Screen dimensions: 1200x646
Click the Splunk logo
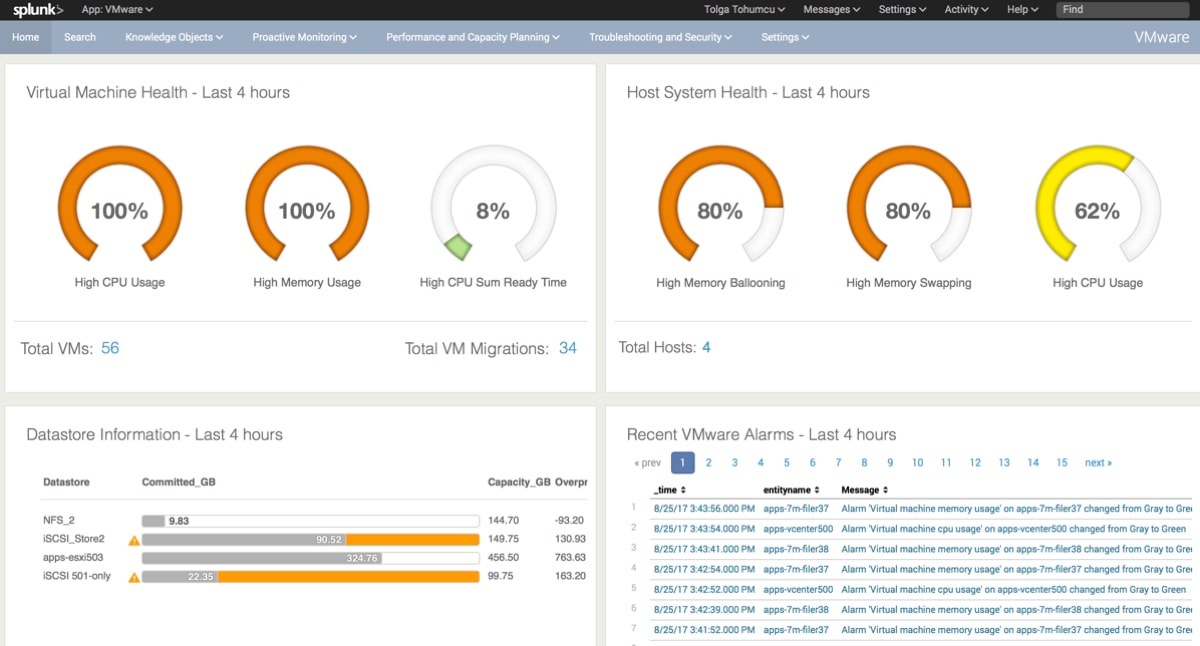click(x=38, y=10)
